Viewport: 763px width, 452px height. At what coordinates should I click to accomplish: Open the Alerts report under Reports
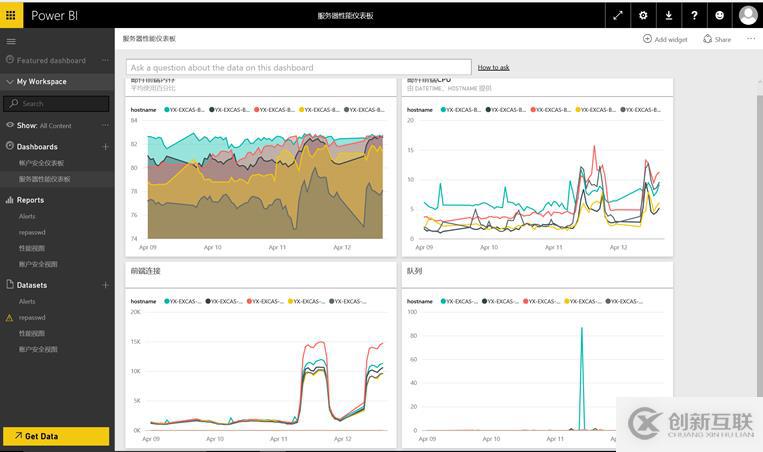27,216
